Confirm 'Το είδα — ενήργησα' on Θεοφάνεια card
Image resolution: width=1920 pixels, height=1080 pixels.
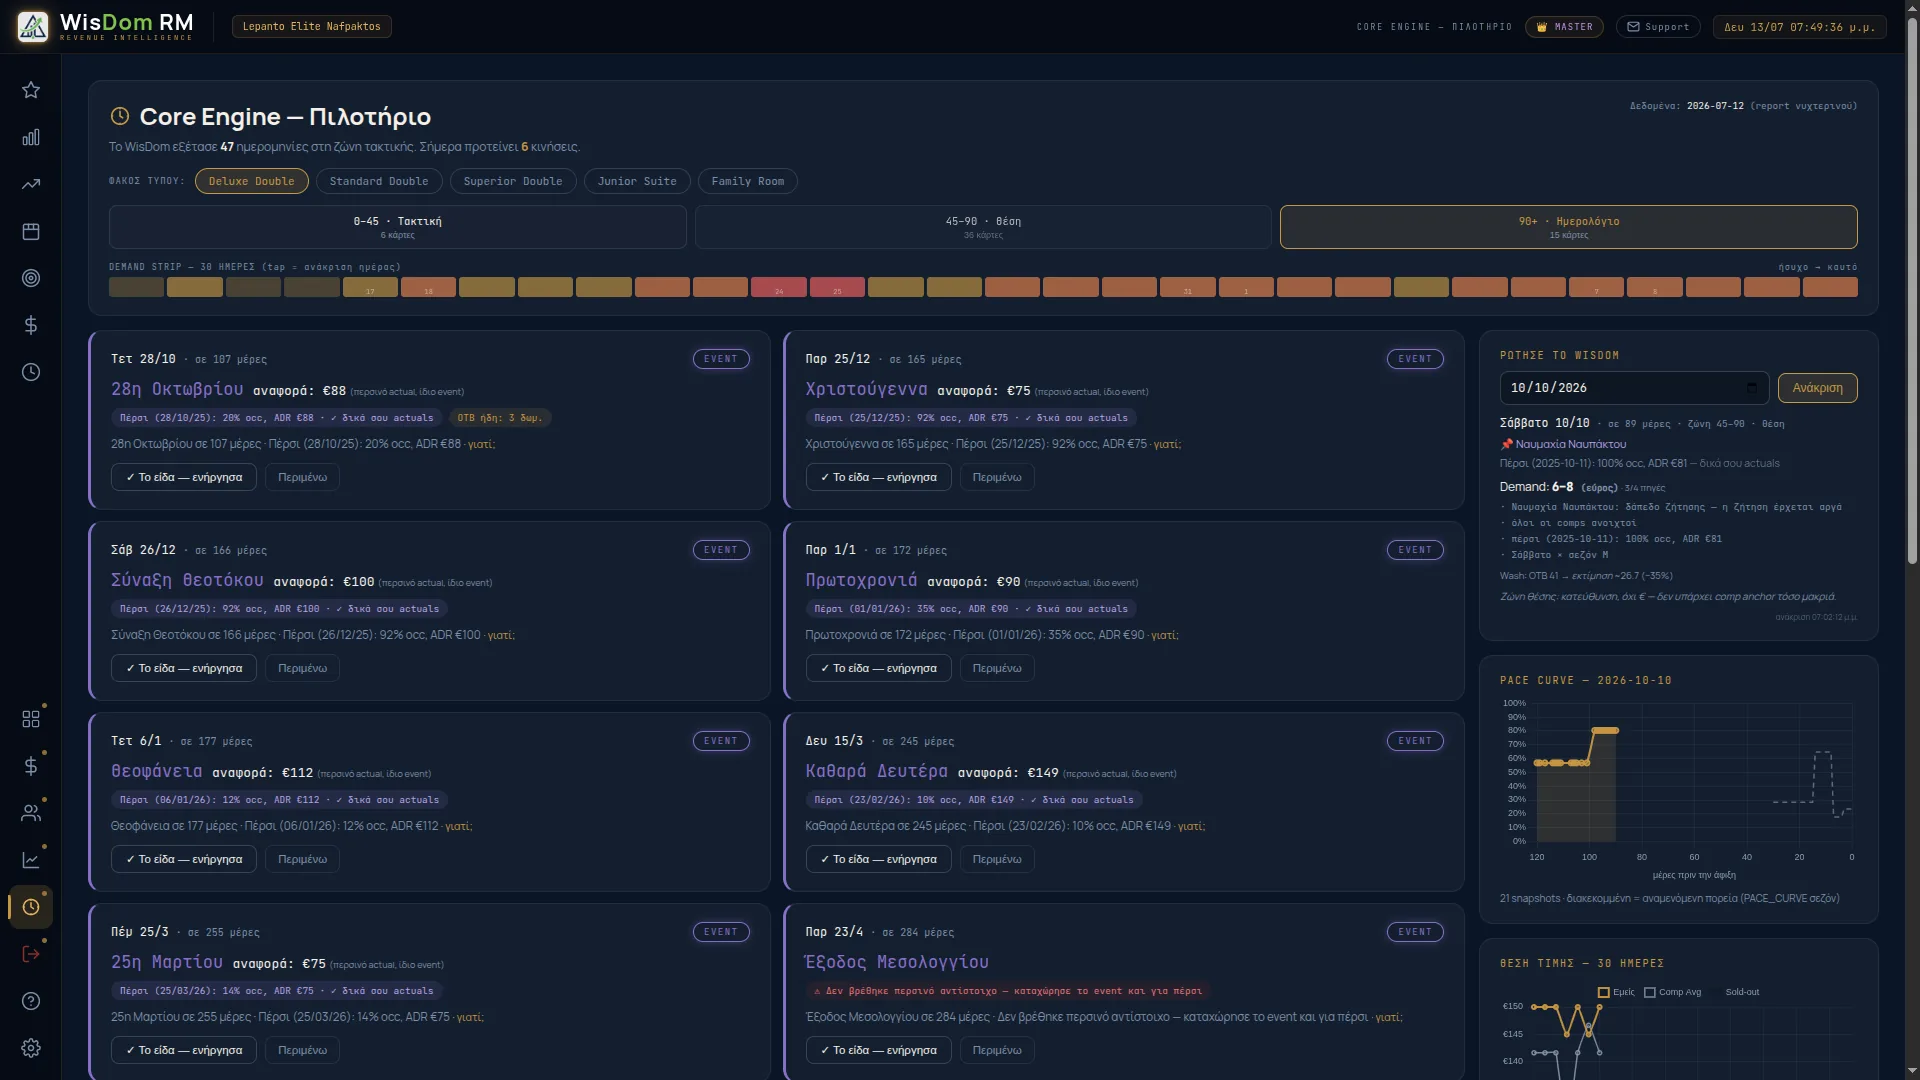click(184, 859)
